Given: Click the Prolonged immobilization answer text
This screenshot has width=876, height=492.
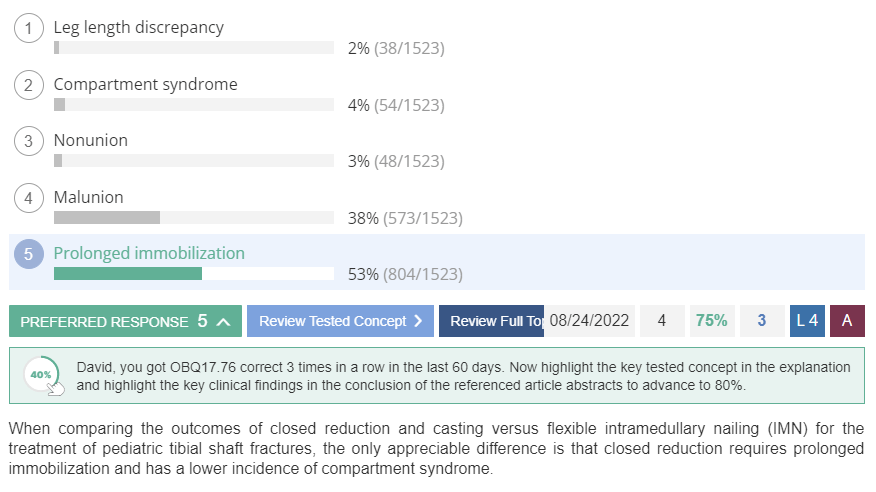Looking at the screenshot, I should point(149,254).
